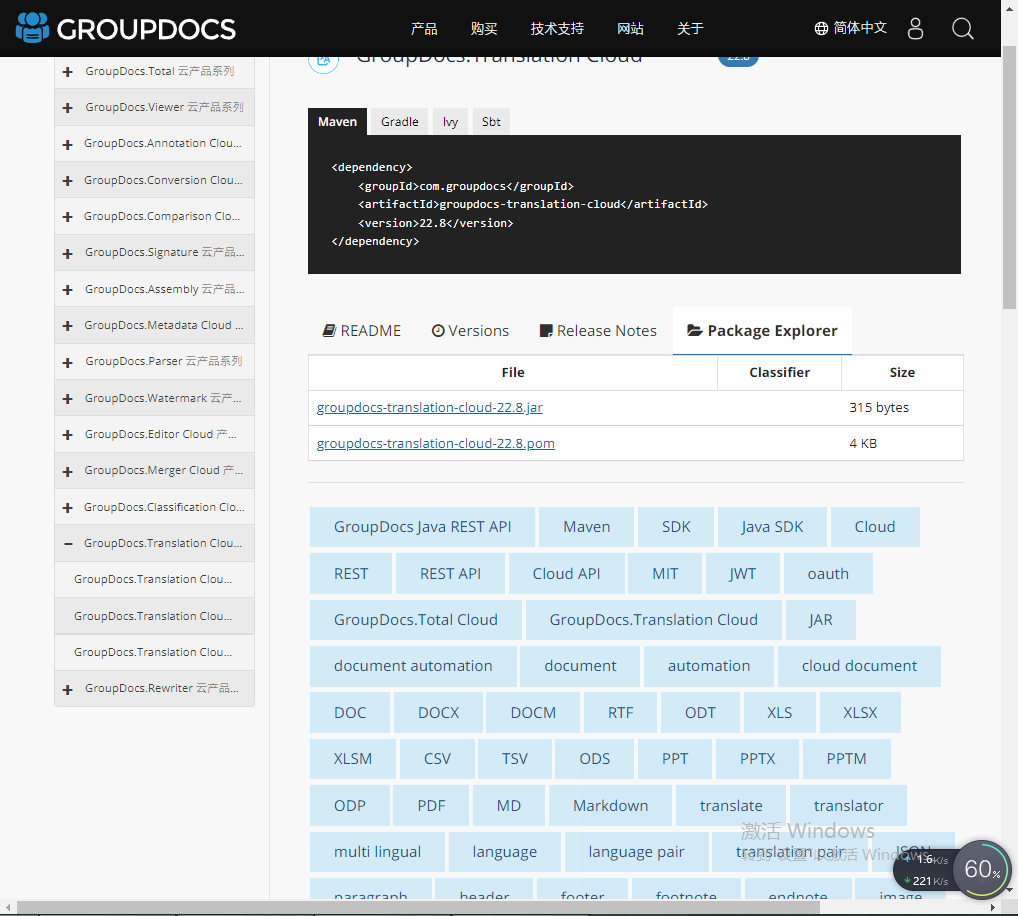Click the GroupDocs Java REST API tag
Image resolution: width=1018 pixels, height=916 pixels.
[423, 527]
